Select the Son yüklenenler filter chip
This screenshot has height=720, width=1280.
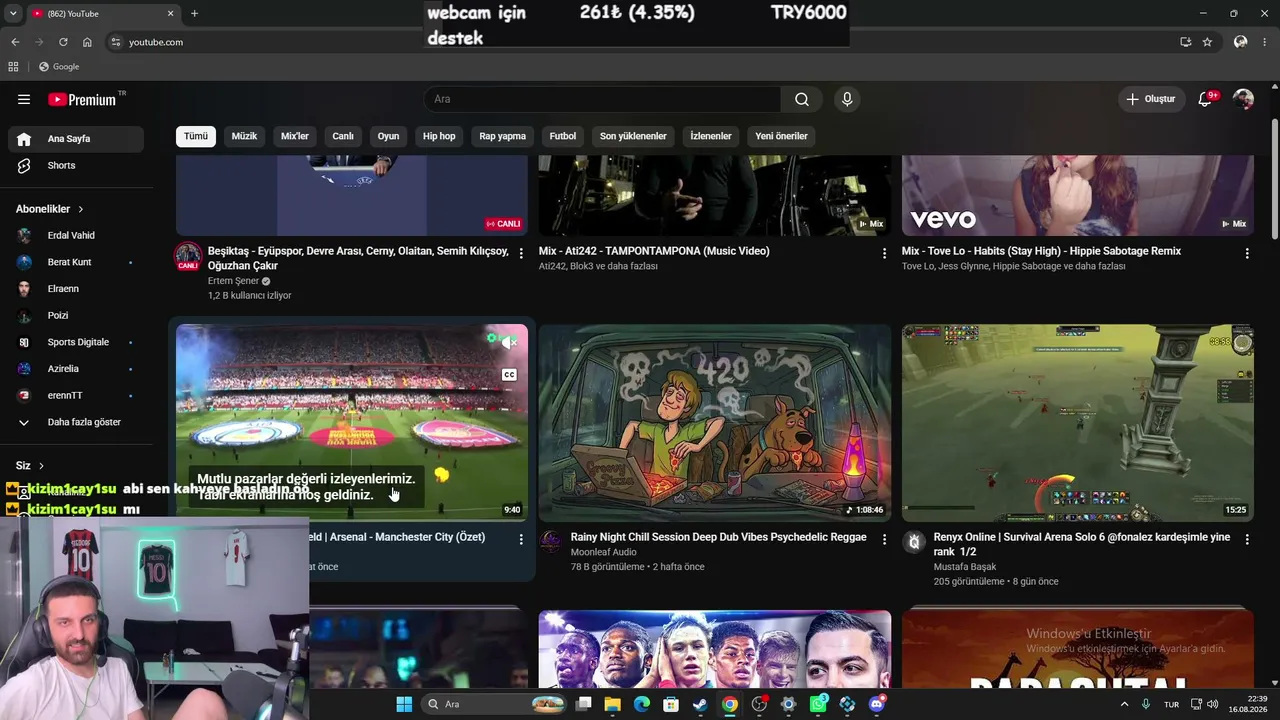[633, 136]
